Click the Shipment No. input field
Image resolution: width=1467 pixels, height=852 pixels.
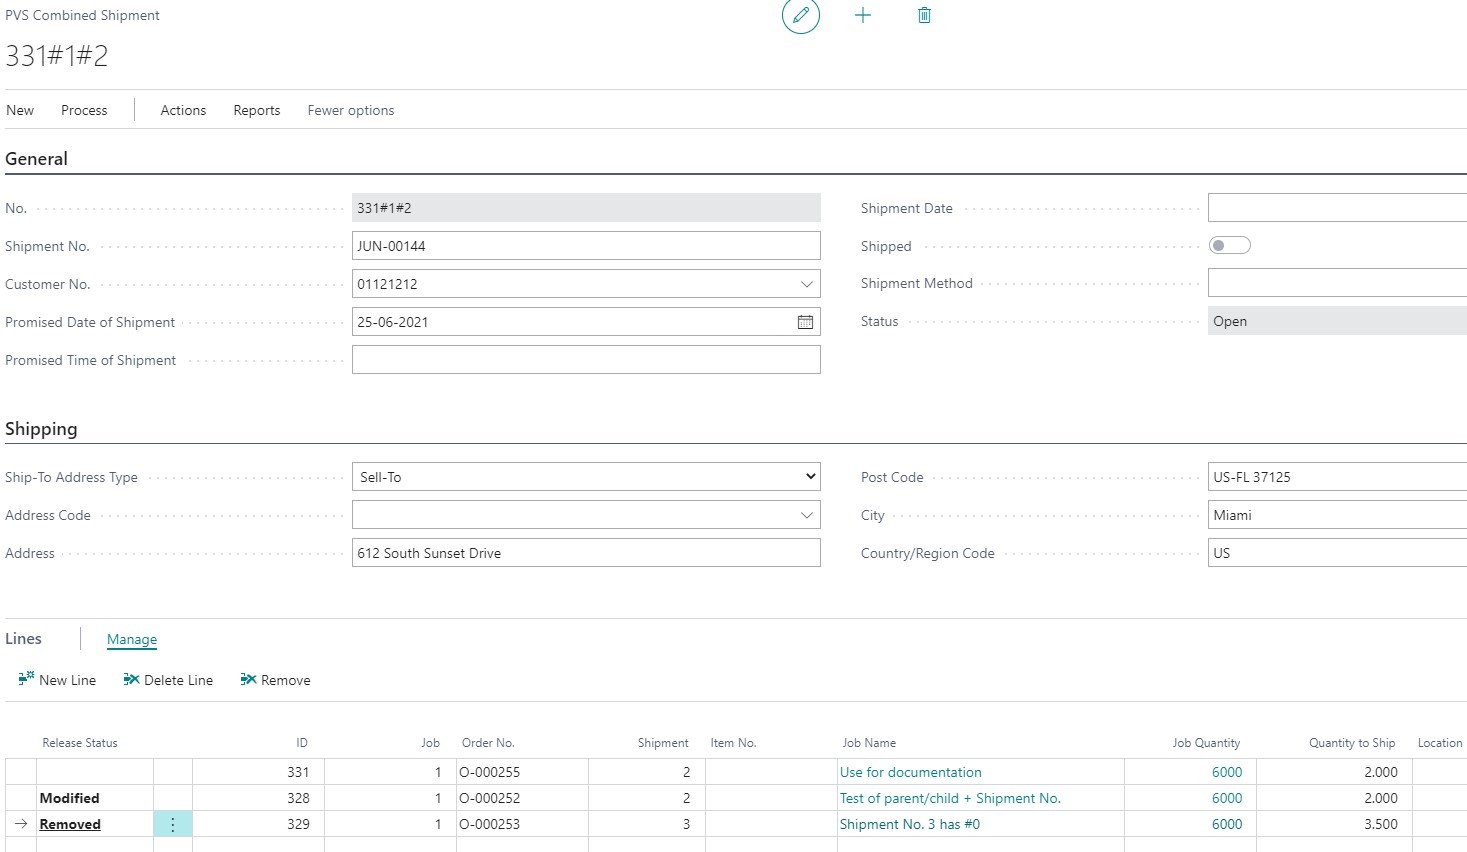(586, 246)
